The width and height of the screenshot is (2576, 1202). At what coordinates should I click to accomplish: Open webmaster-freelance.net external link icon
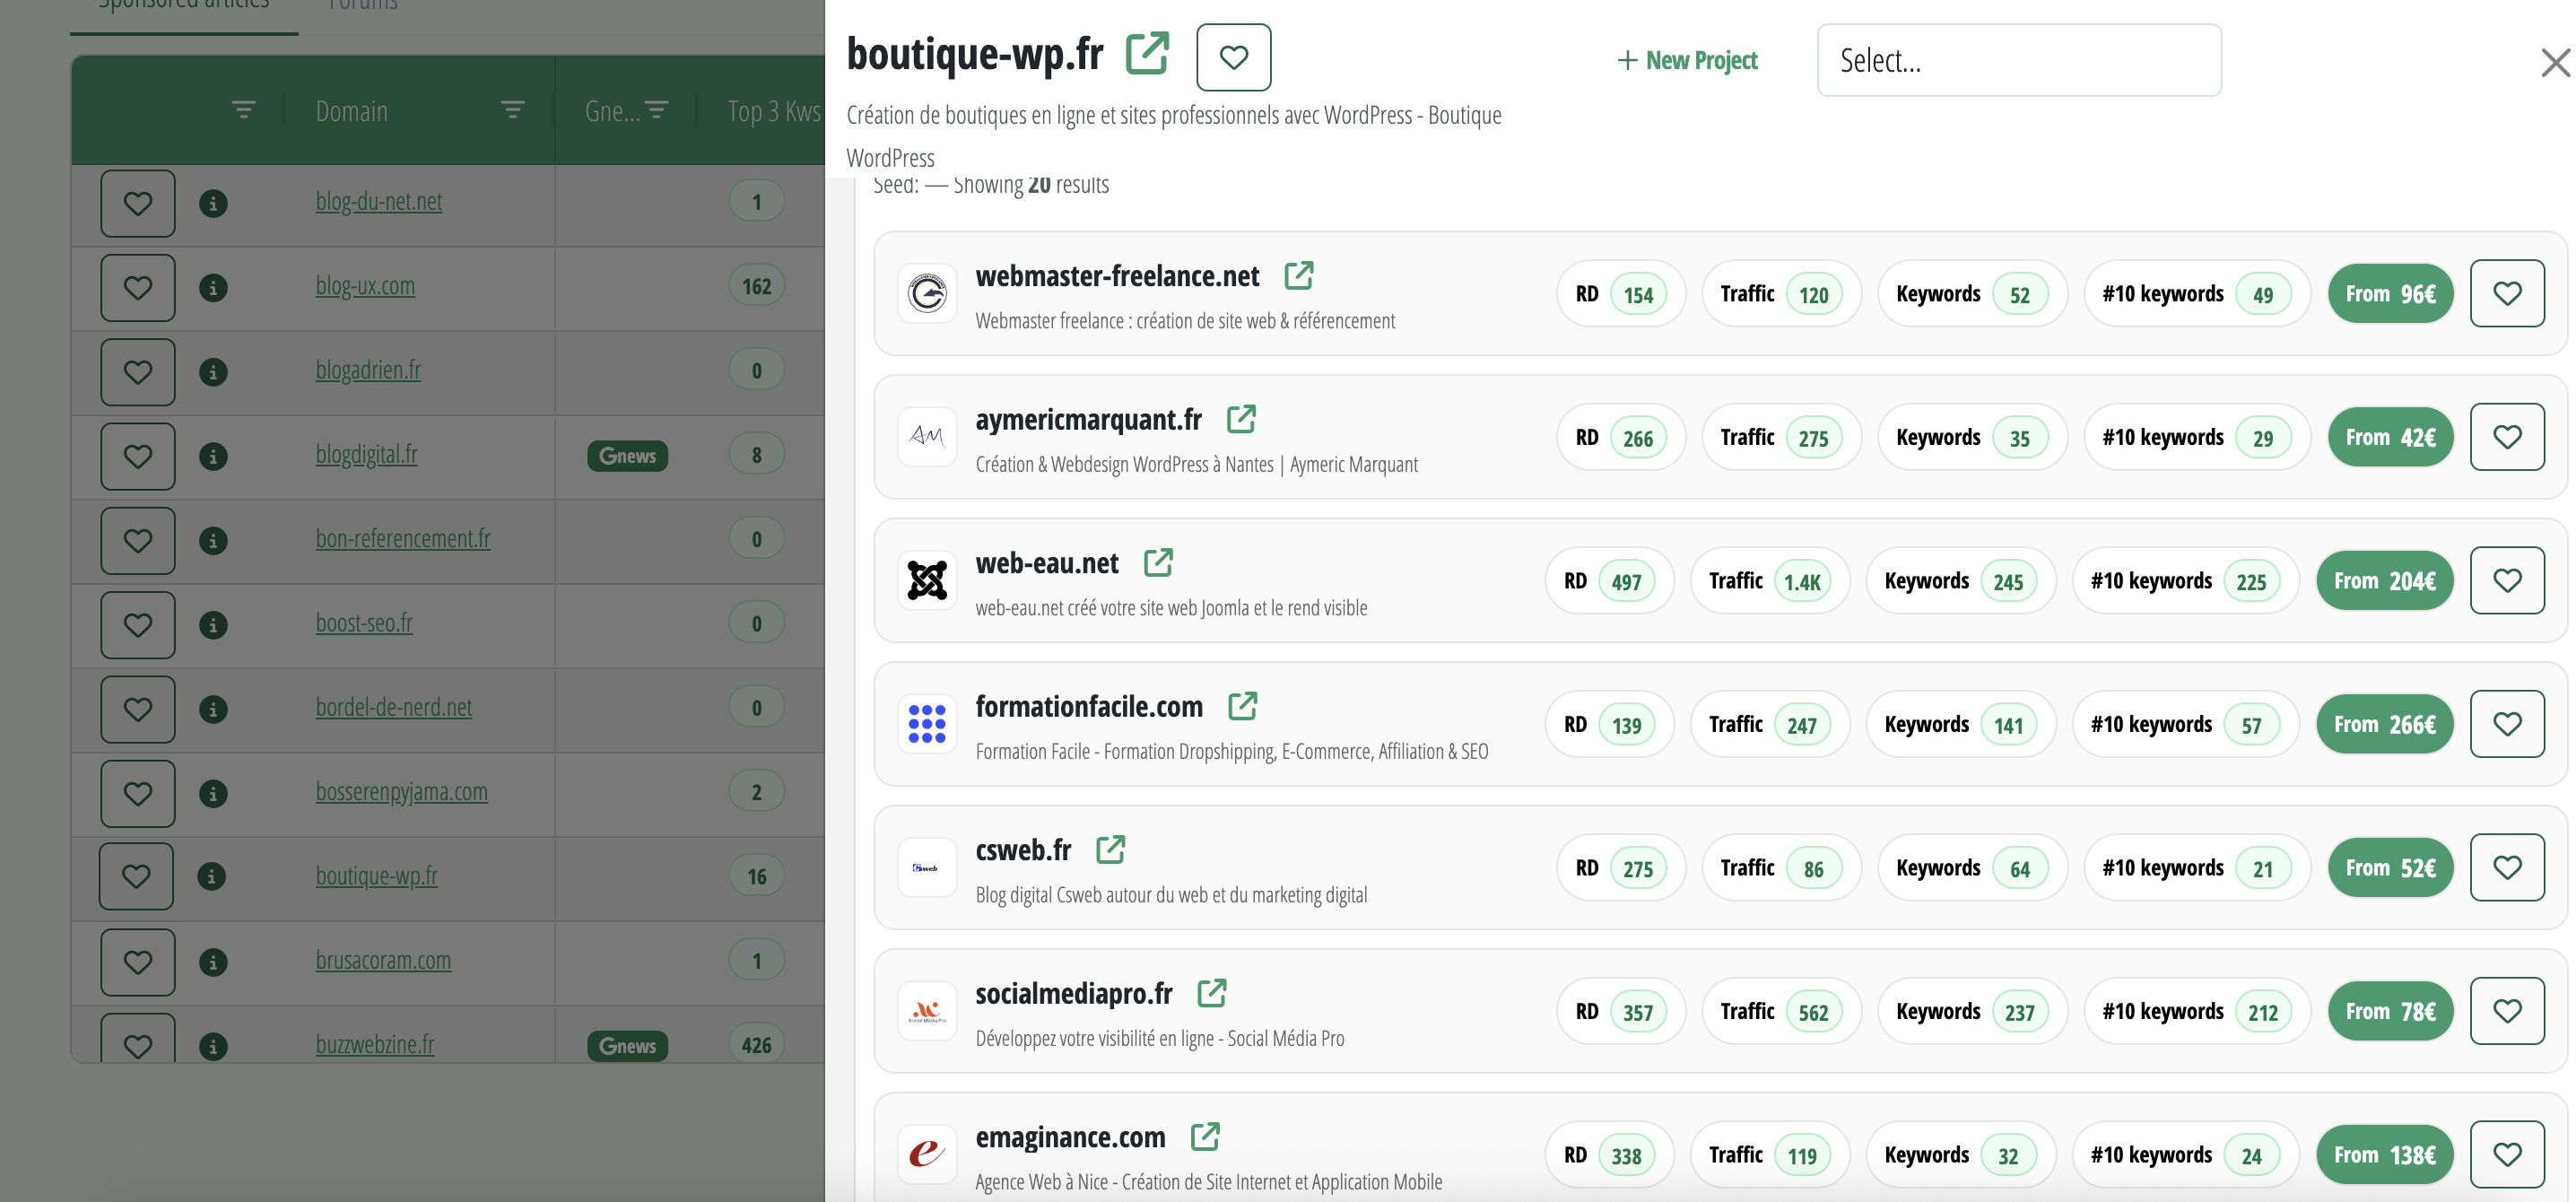click(x=1298, y=275)
